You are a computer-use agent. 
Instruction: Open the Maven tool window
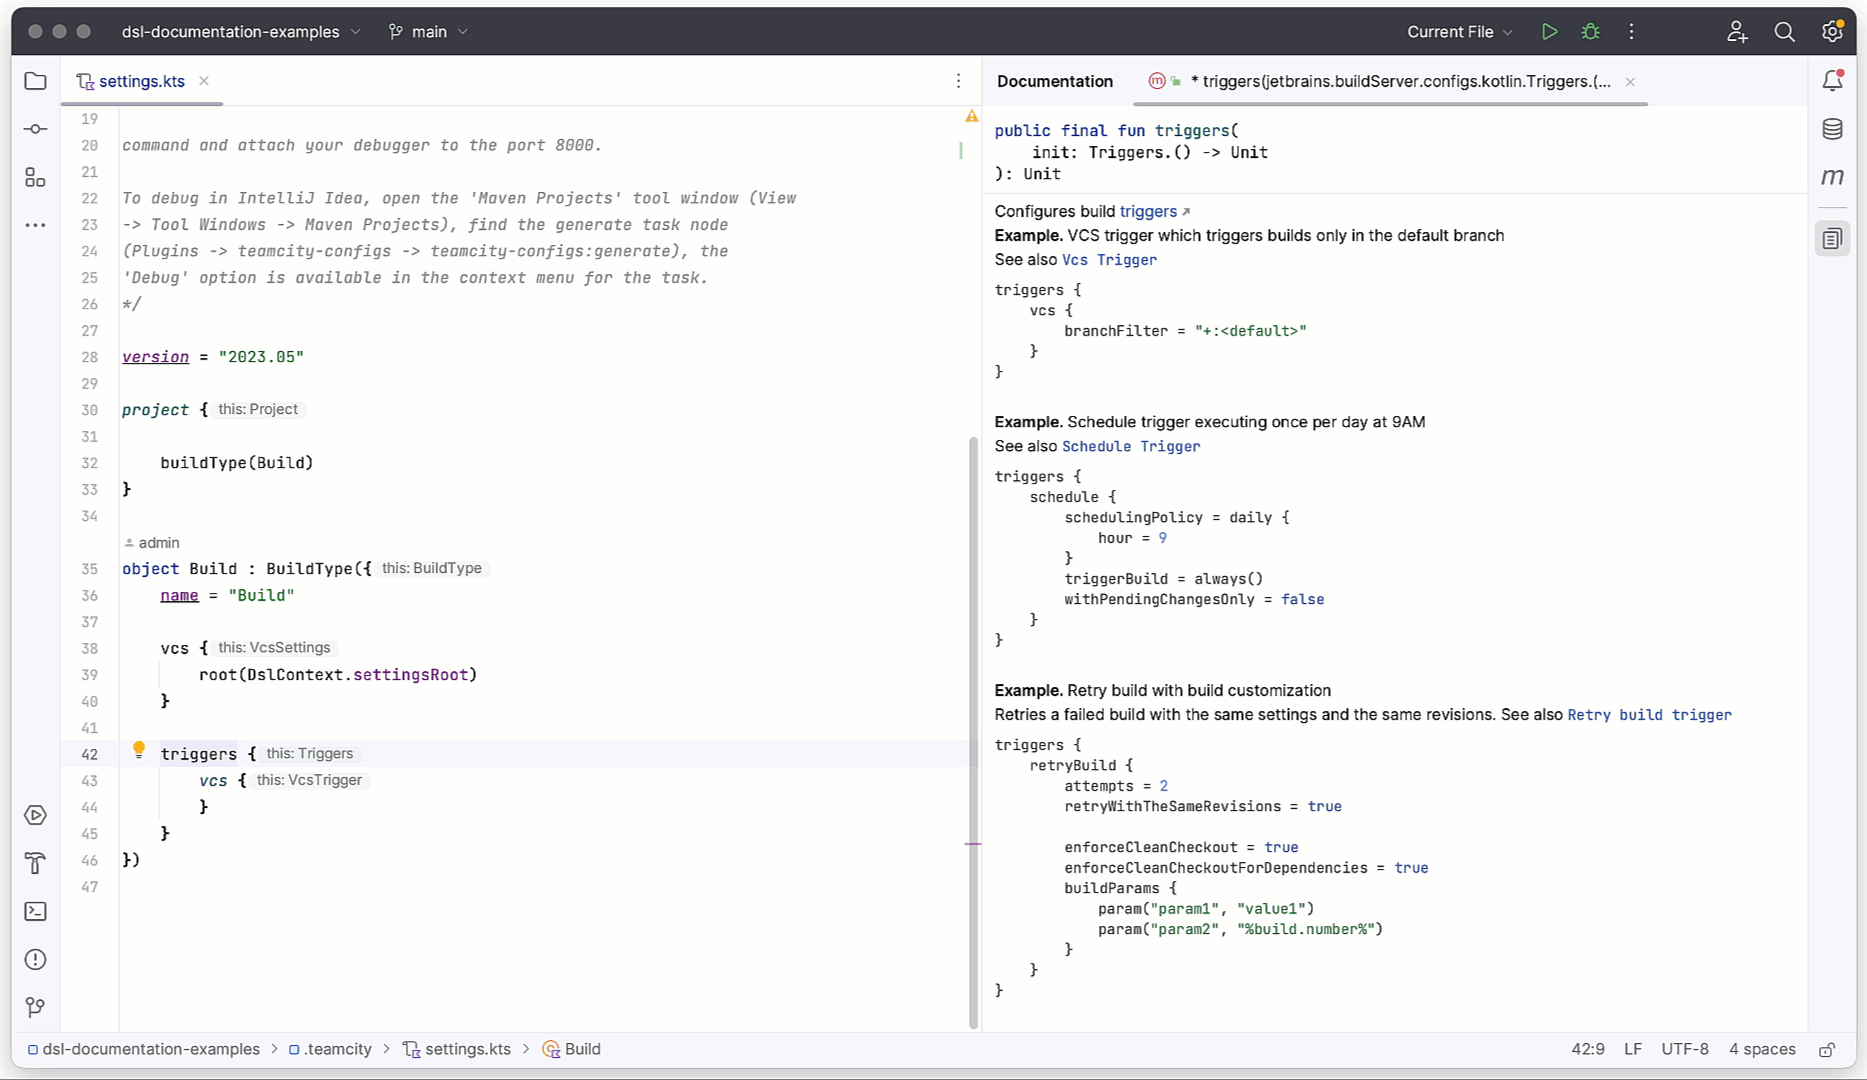pos(1832,177)
